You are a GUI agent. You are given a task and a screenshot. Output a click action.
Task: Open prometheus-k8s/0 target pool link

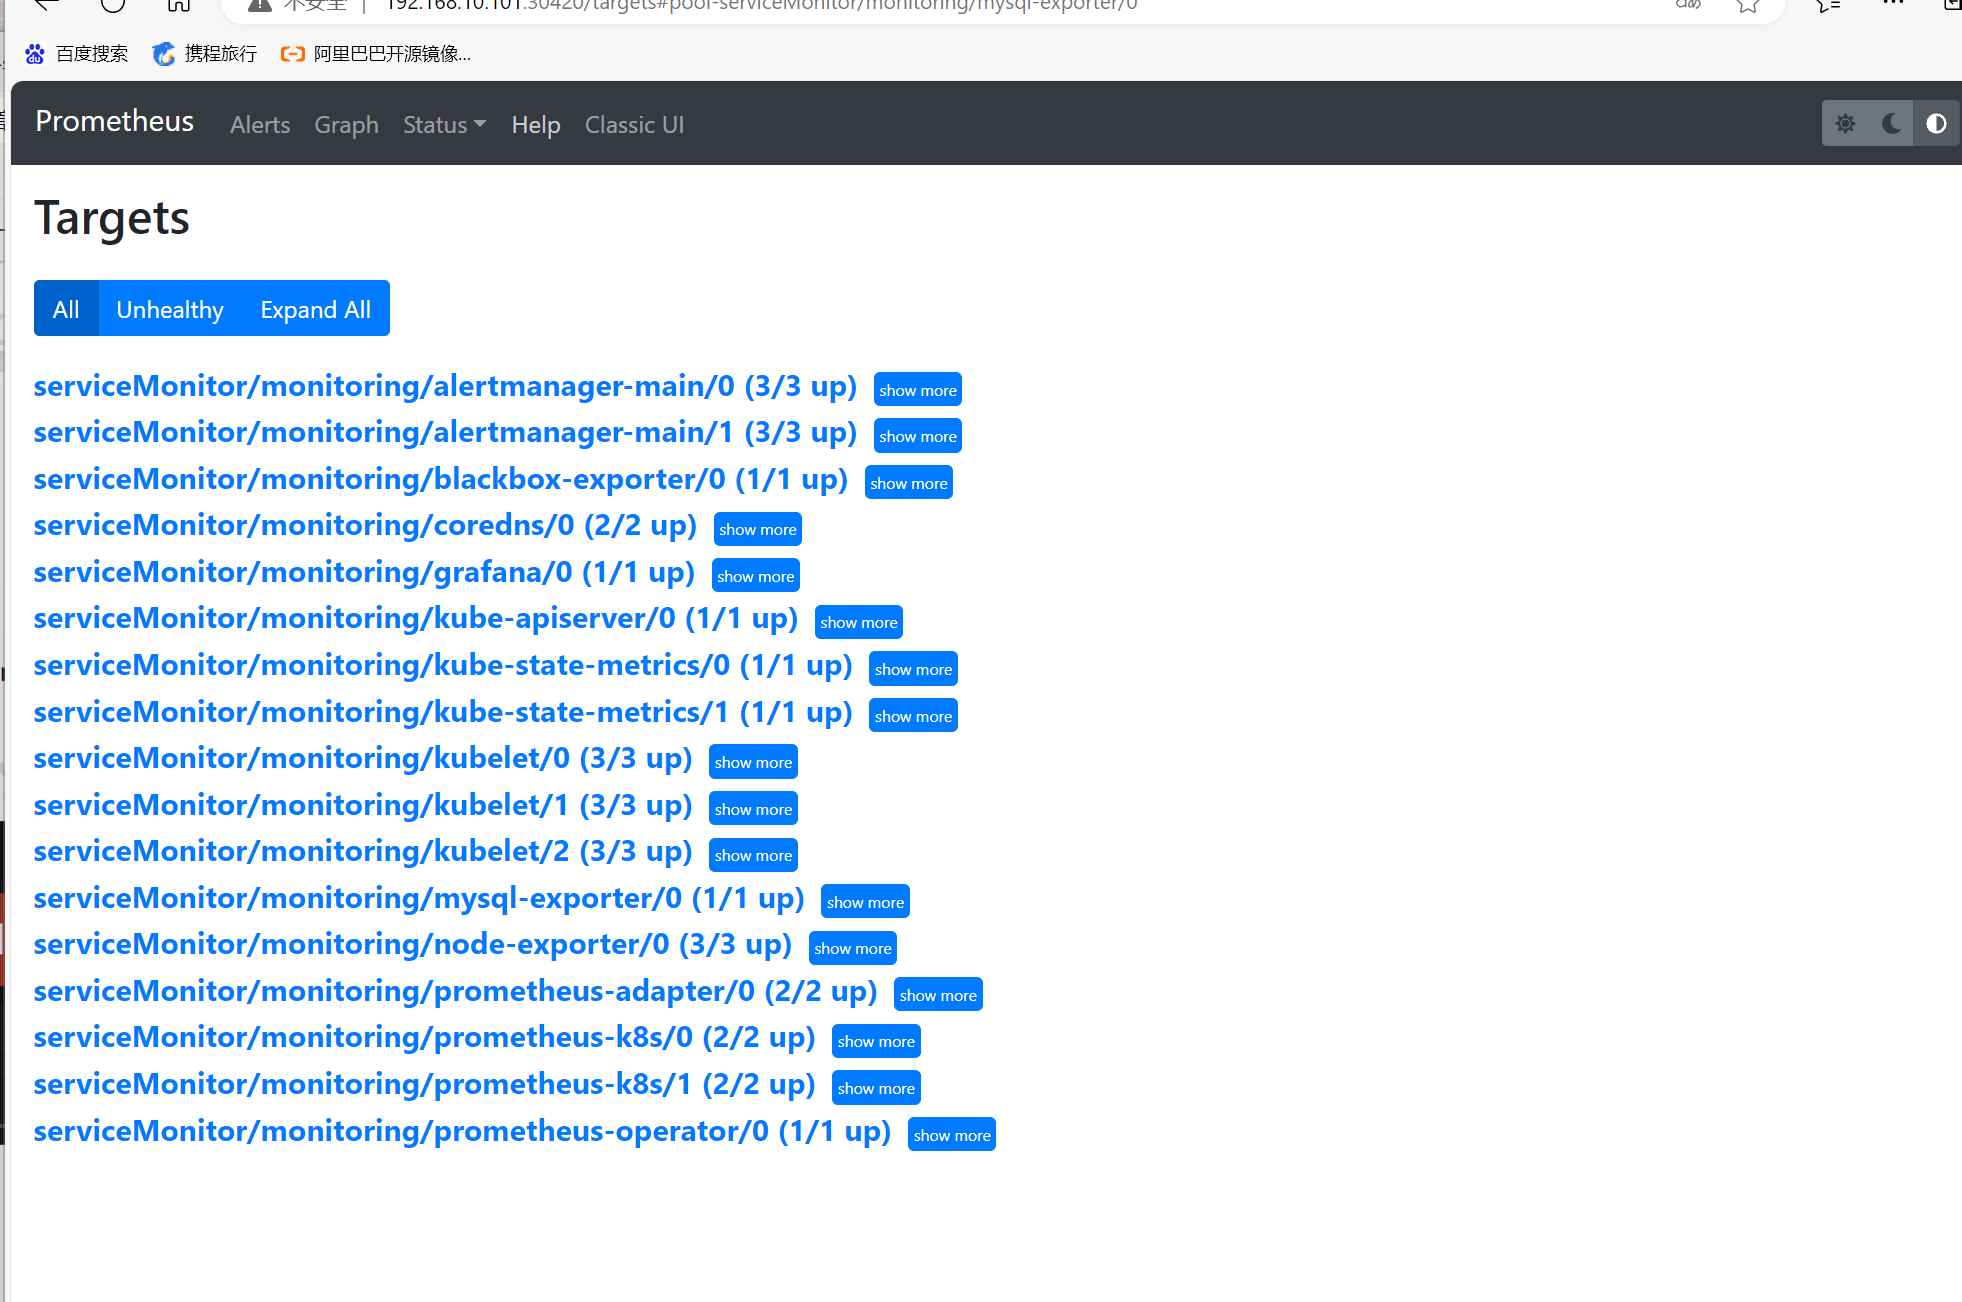tap(424, 1038)
